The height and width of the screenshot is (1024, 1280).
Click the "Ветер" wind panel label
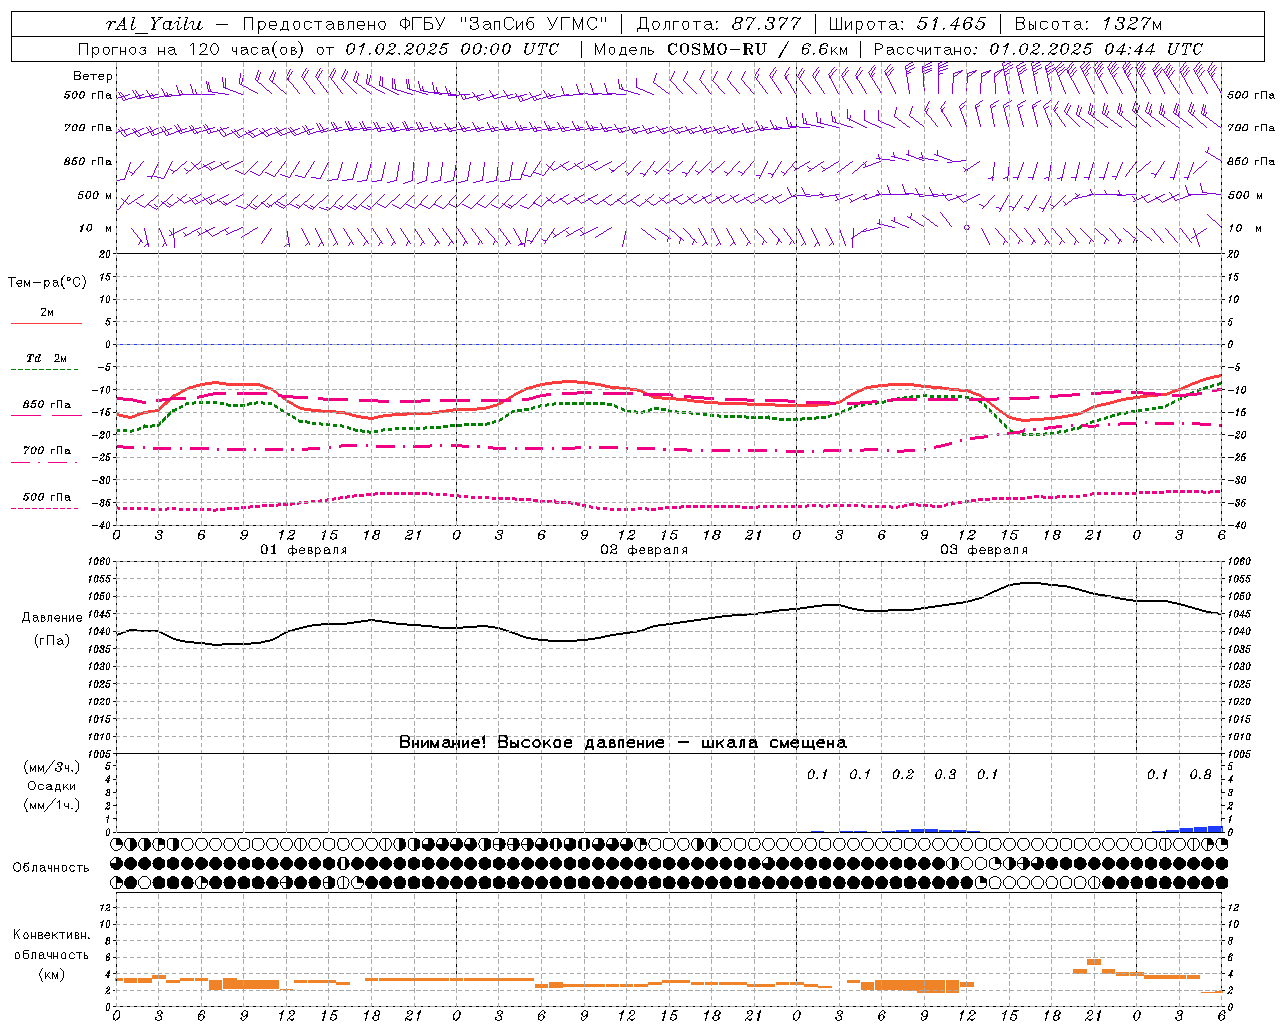pos(93,76)
